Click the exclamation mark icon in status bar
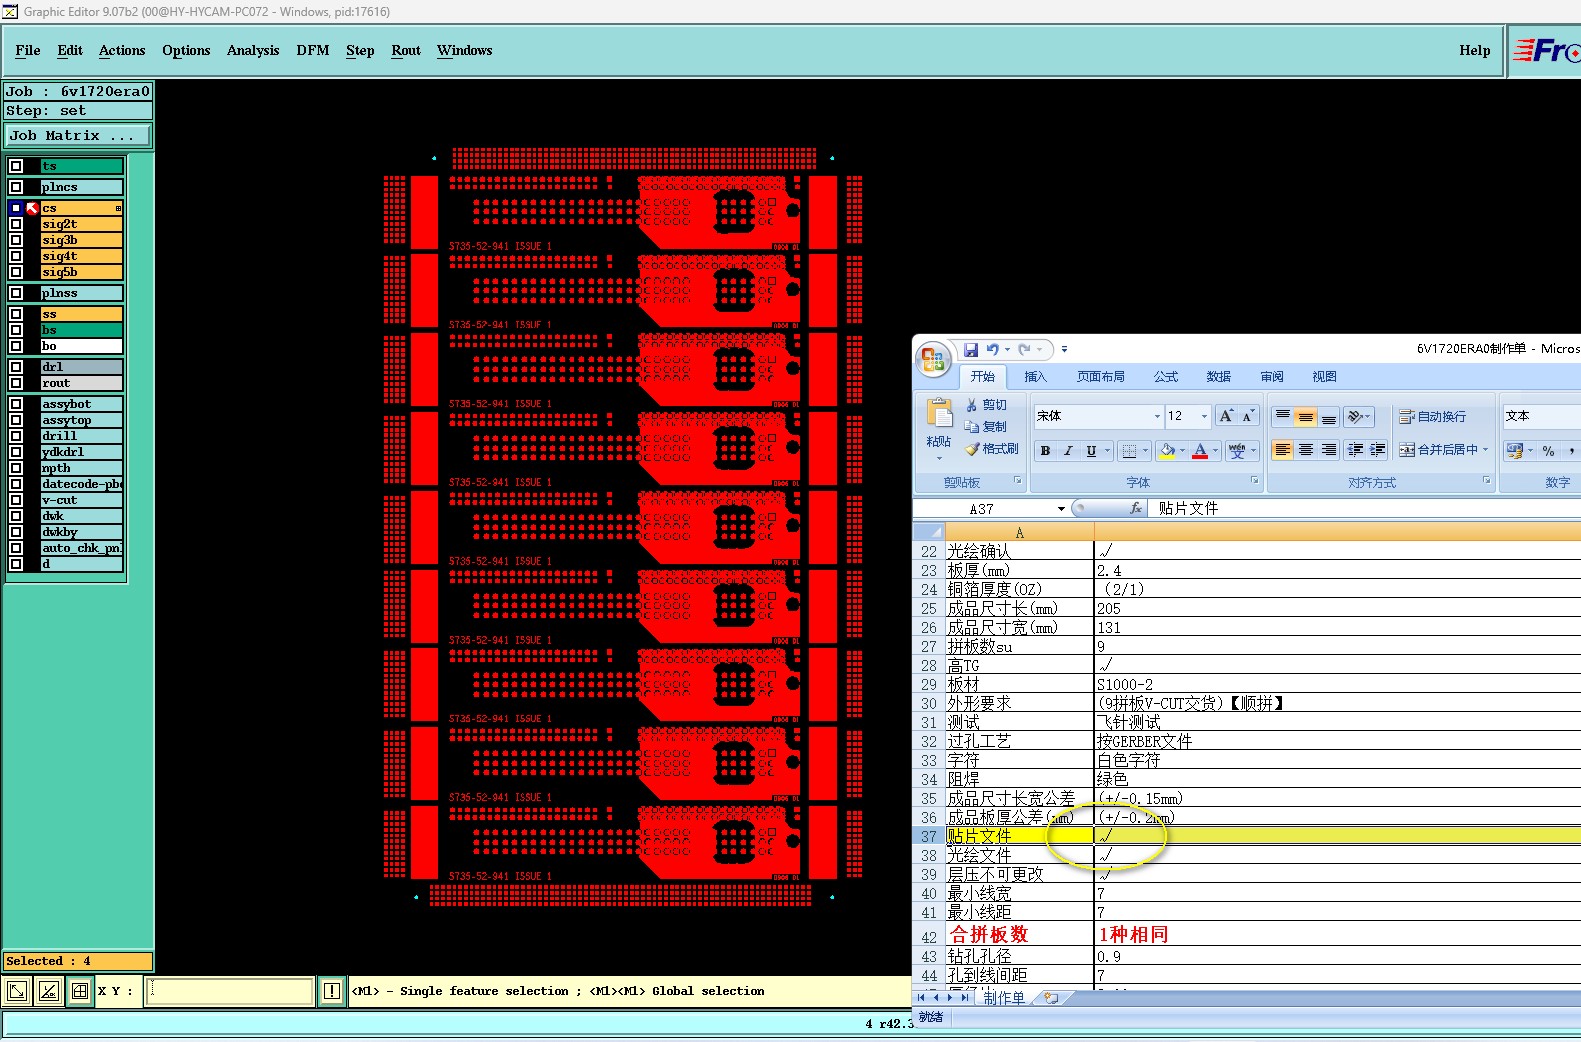Screen dimensions: 1581x1042 [x=332, y=991]
